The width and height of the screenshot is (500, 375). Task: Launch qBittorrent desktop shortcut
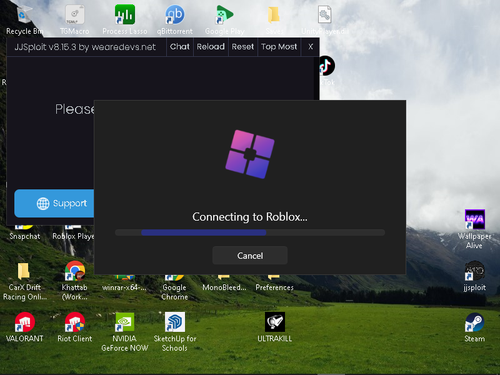click(175, 19)
